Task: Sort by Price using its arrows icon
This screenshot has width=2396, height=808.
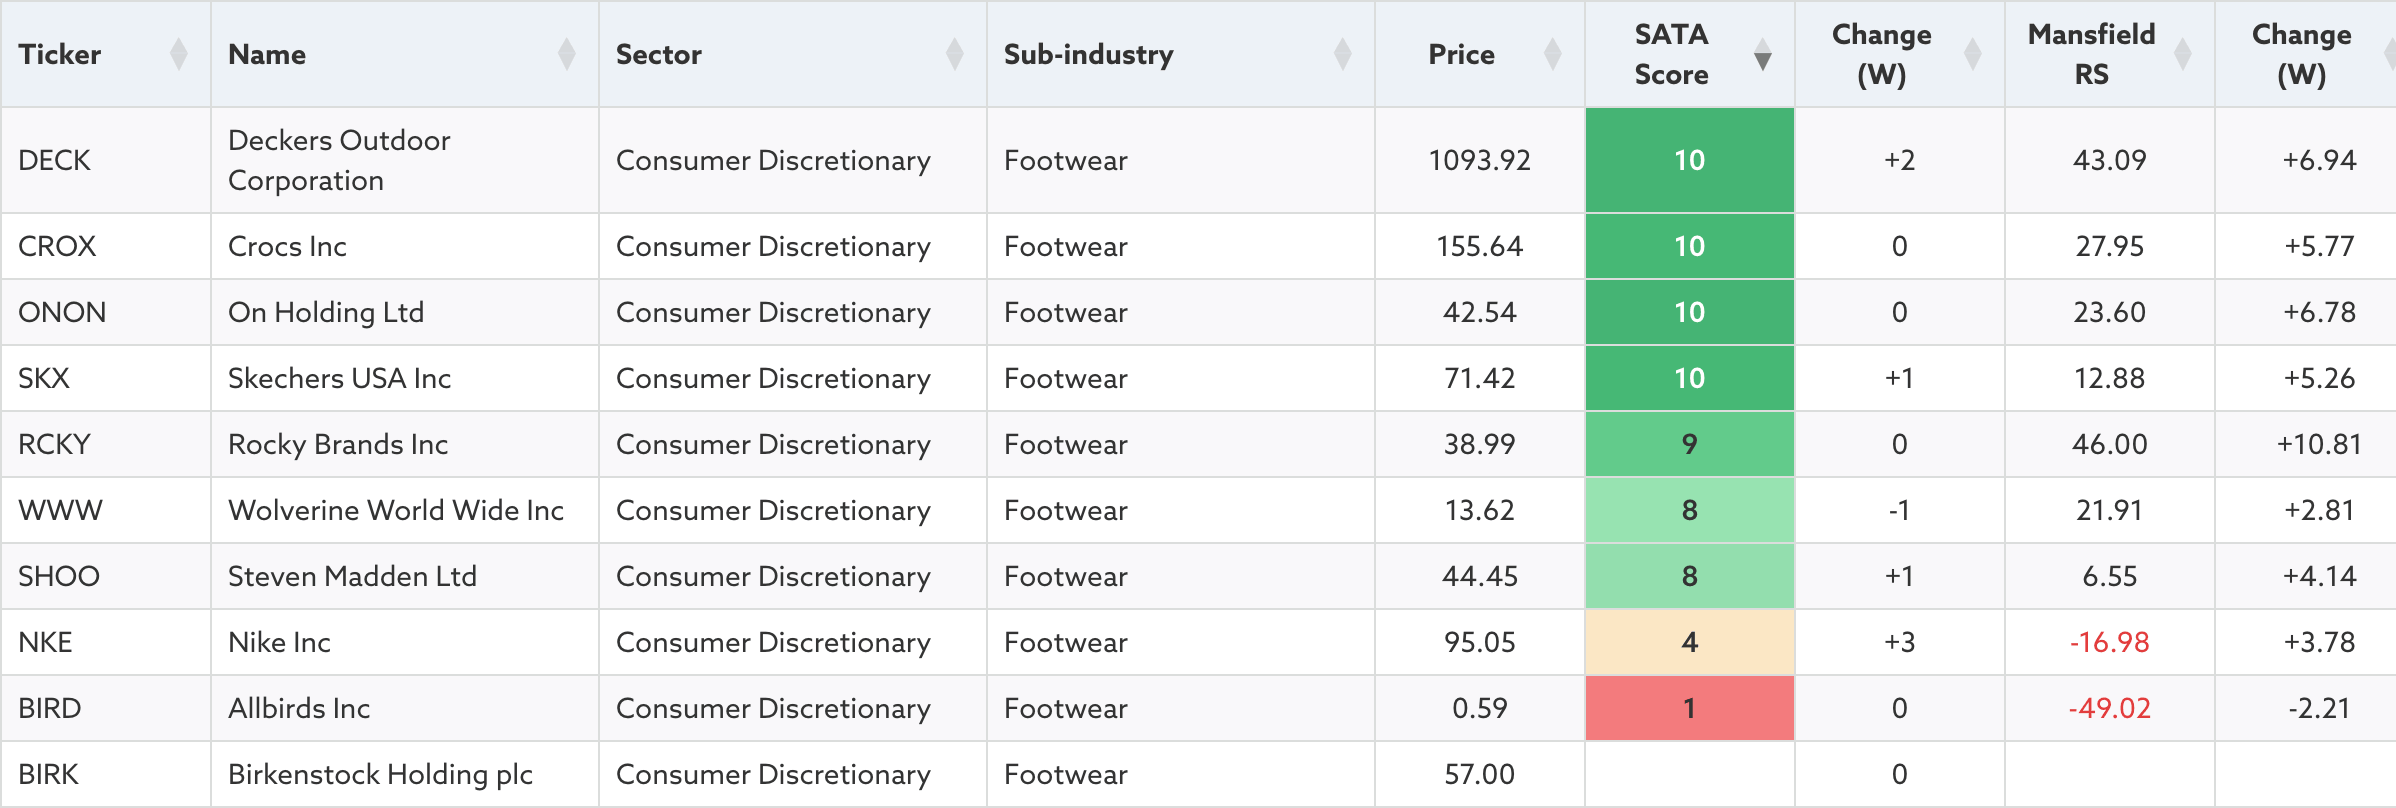Action: click(x=1553, y=54)
